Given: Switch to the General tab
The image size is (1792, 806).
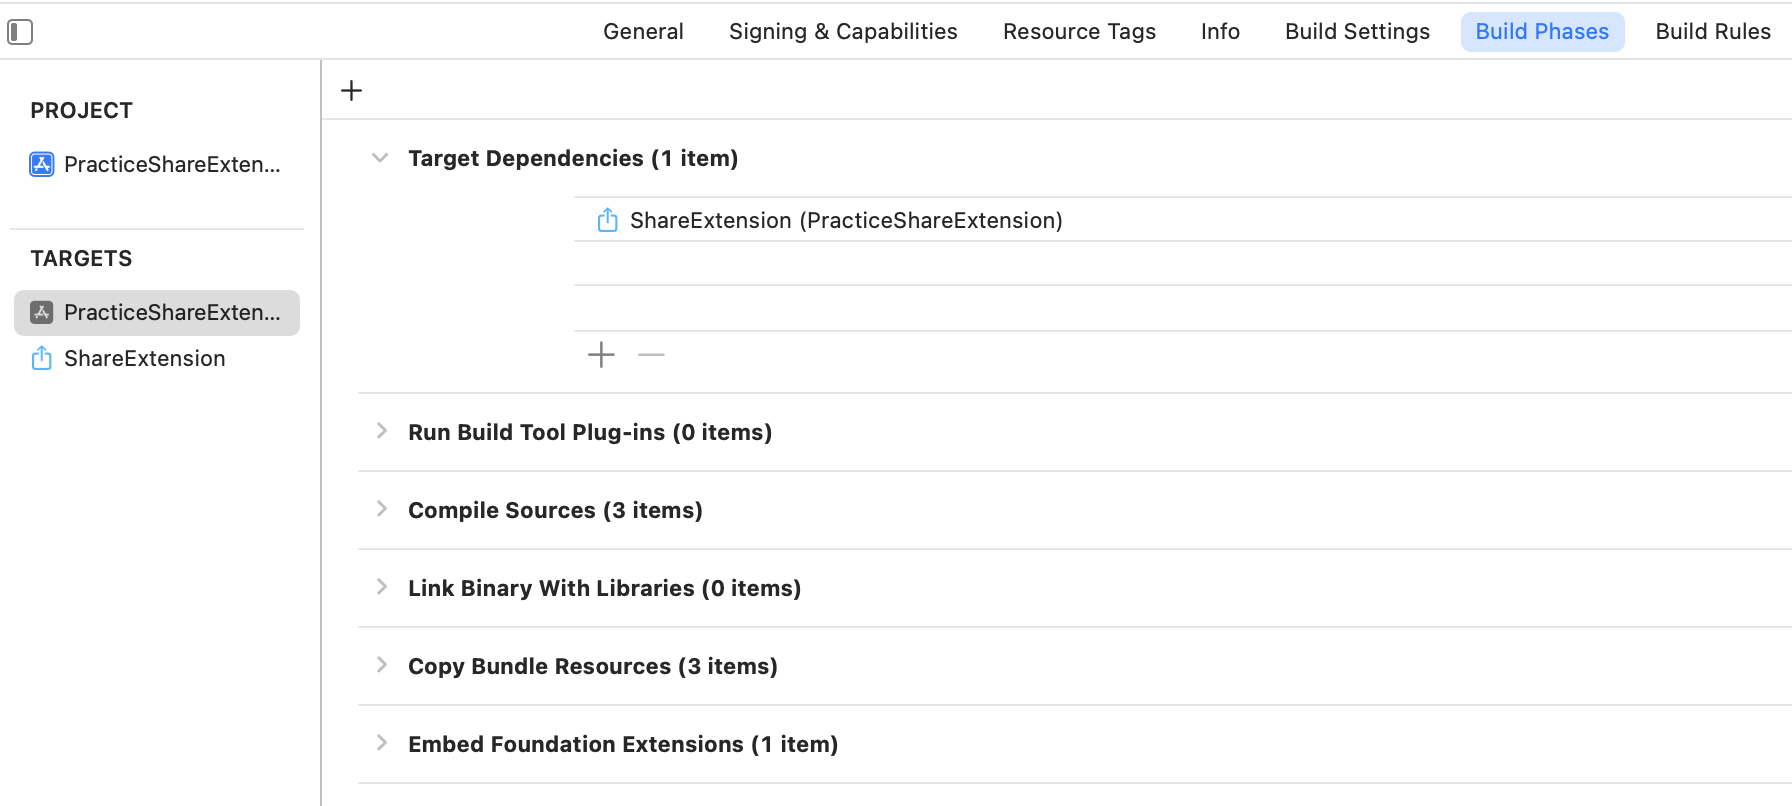Looking at the screenshot, I should pyautogui.click(x=643, y=32).
